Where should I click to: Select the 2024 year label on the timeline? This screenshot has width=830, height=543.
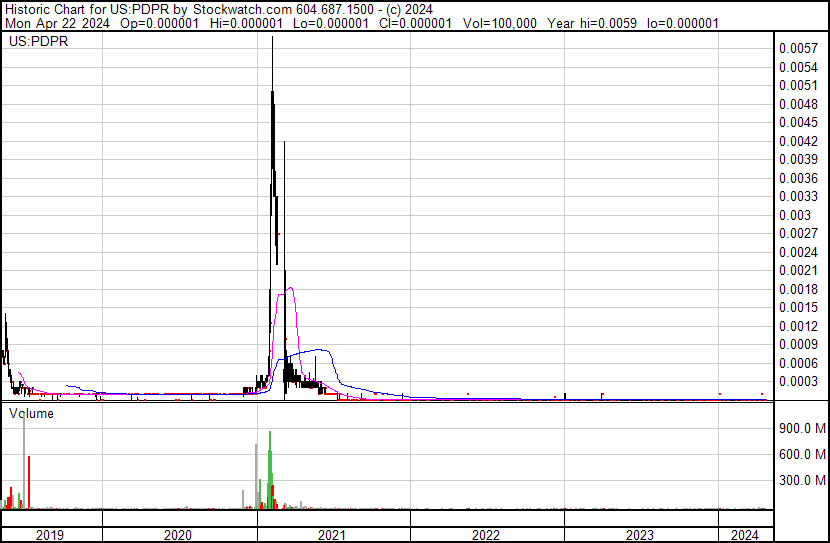coord(743,535)
